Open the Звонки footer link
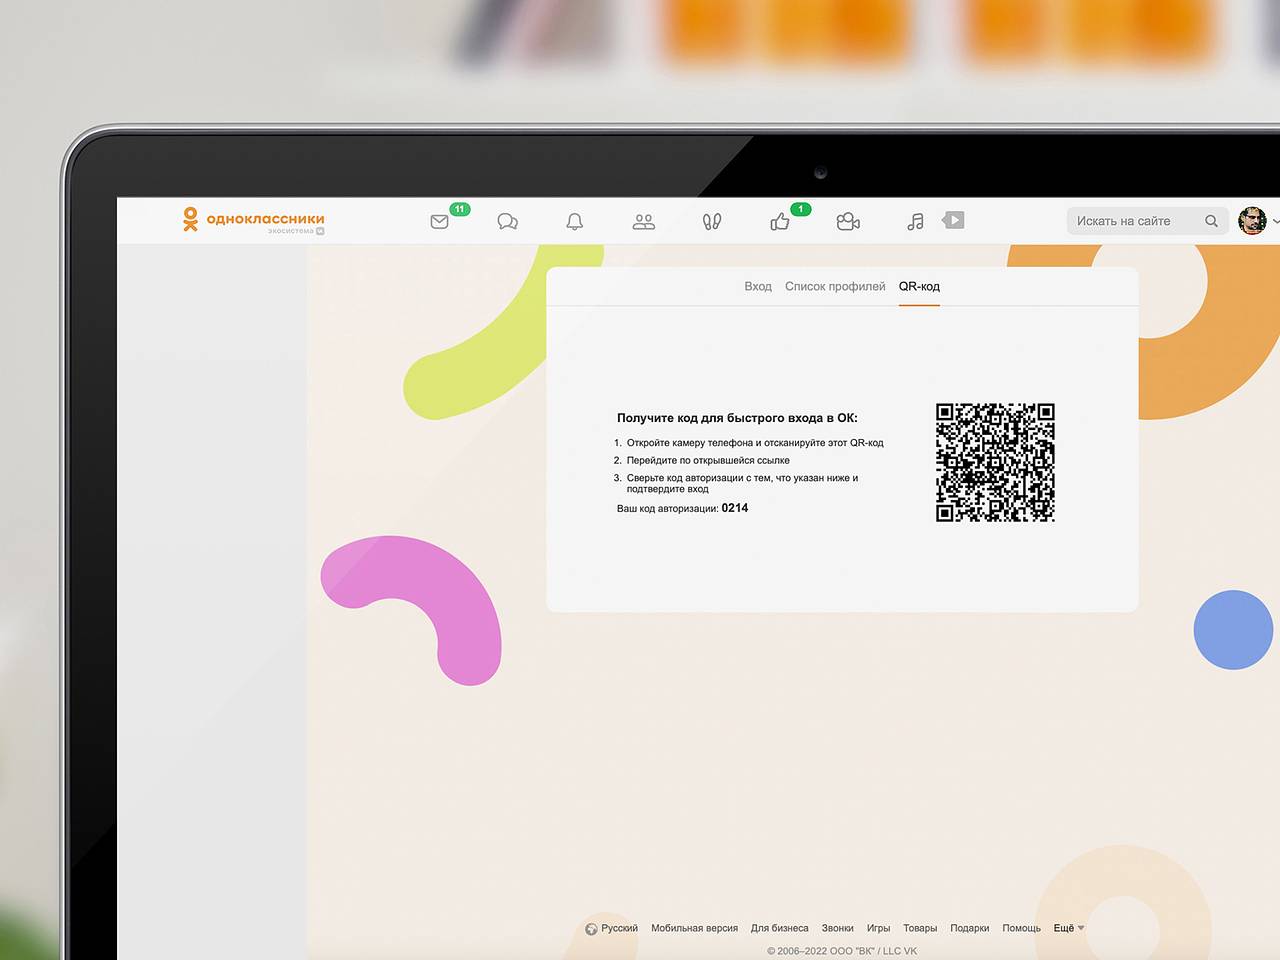Screen dimensions: 1280x960 tap(838, 928)
